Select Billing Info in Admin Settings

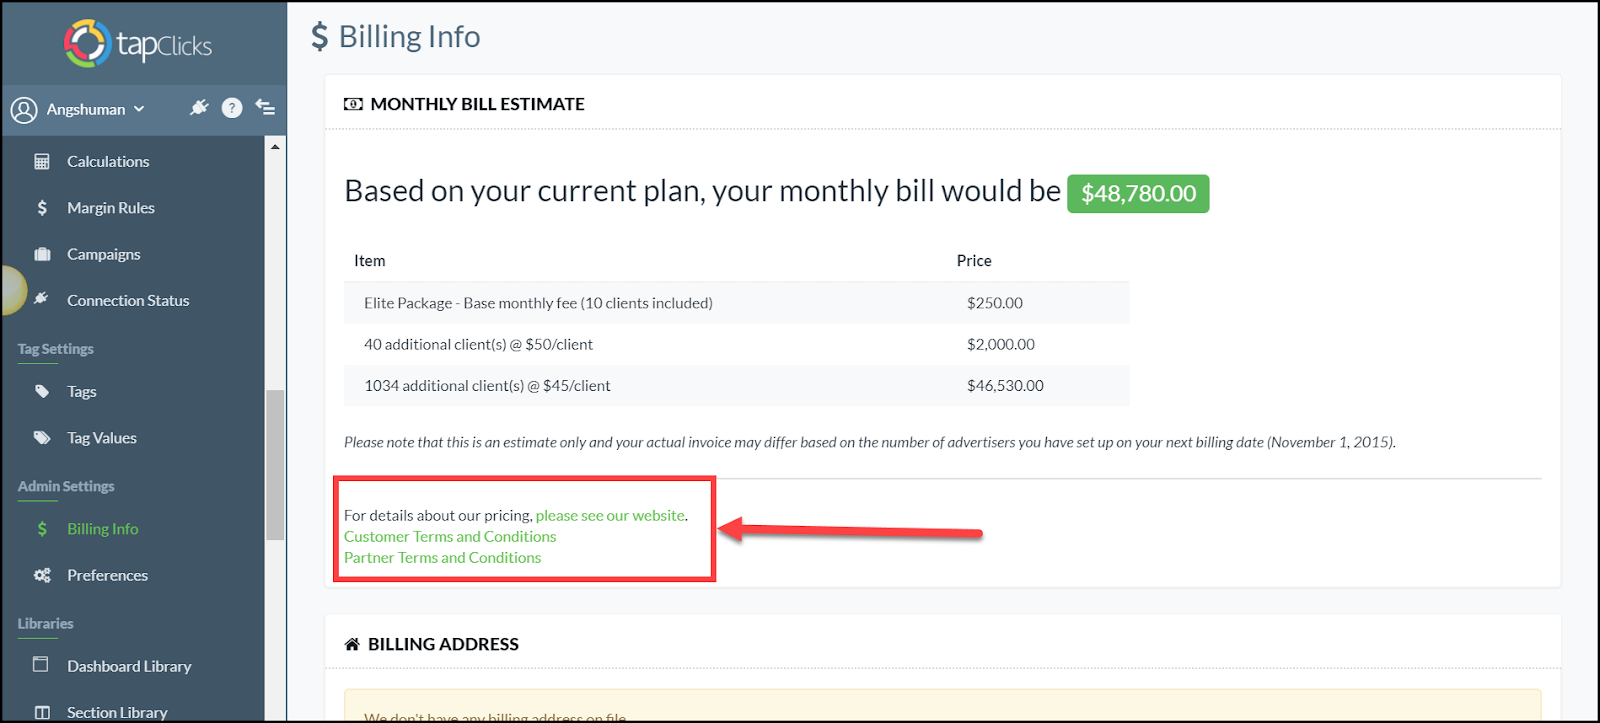point(103,529)
